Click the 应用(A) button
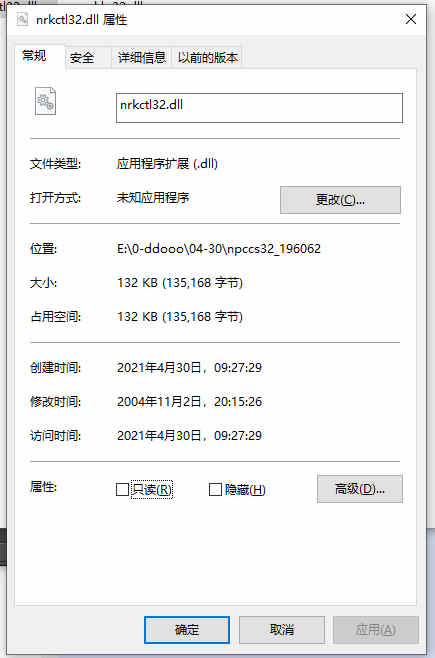 (376, 629)
